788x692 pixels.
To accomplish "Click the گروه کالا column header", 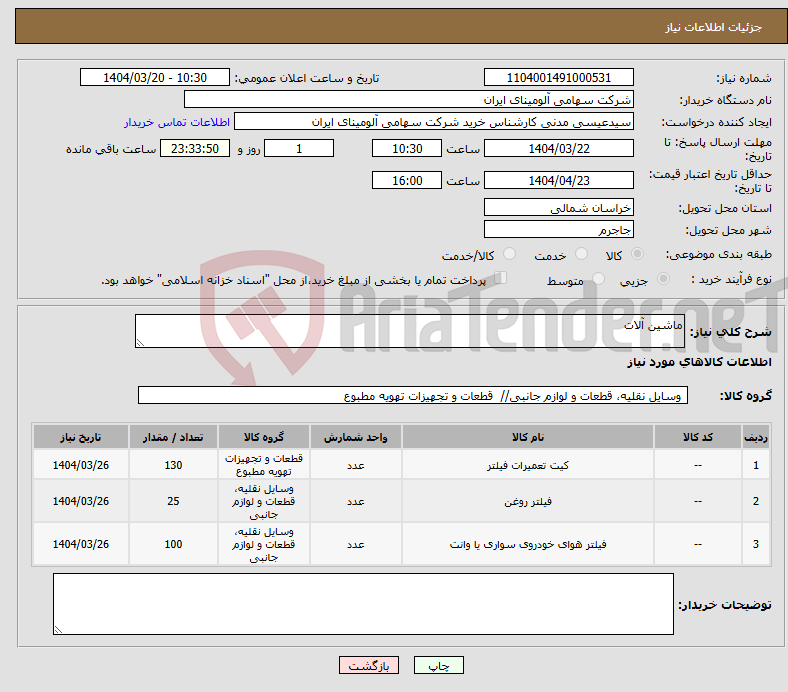I will pos(264,437).
